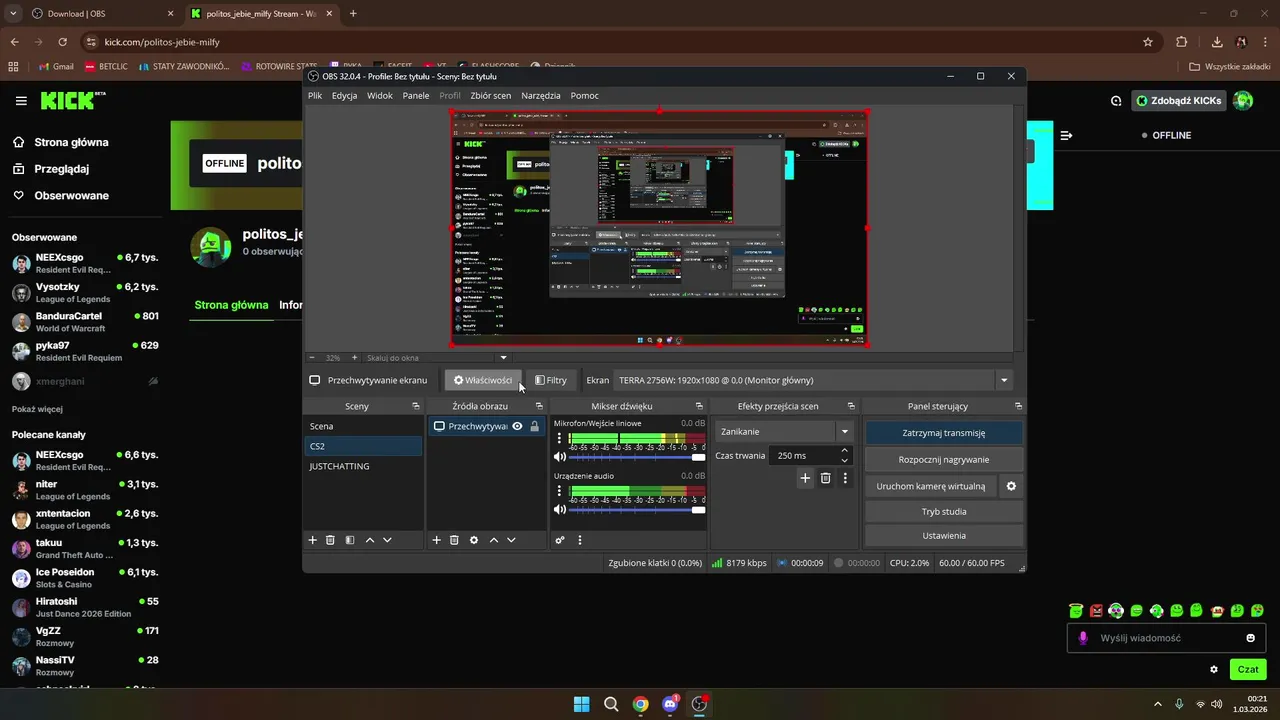The width and height of the screenshot is (1280, 720).
Task: Open Mikrofon/Wejście liniowe channel options dots
Action: (559, 439)
